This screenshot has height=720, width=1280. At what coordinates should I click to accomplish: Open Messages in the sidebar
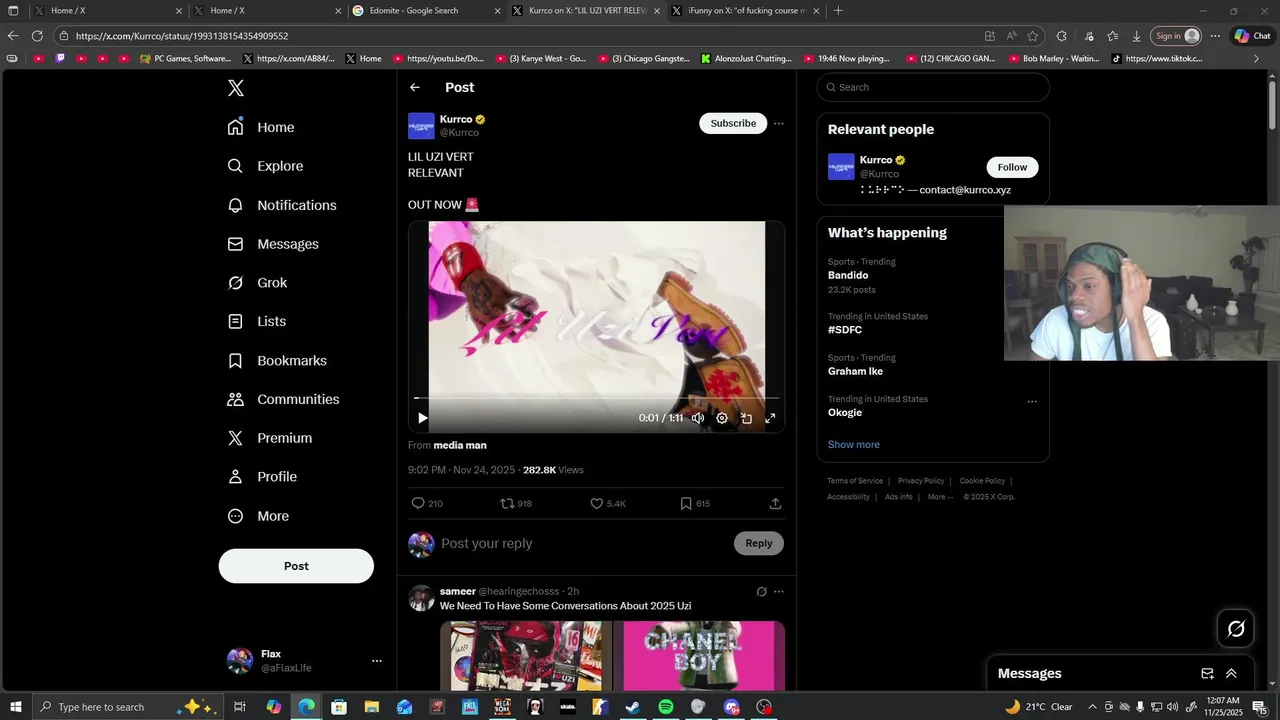click(273, 244)
